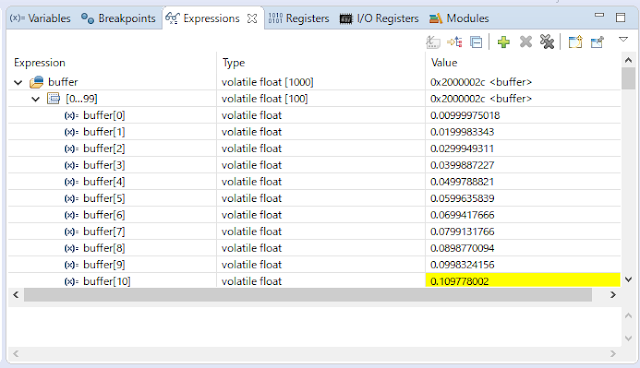Click the detail pane's scroll-up arrow
The height and width of the screenshot is (368, 640).
click(629, 315)
